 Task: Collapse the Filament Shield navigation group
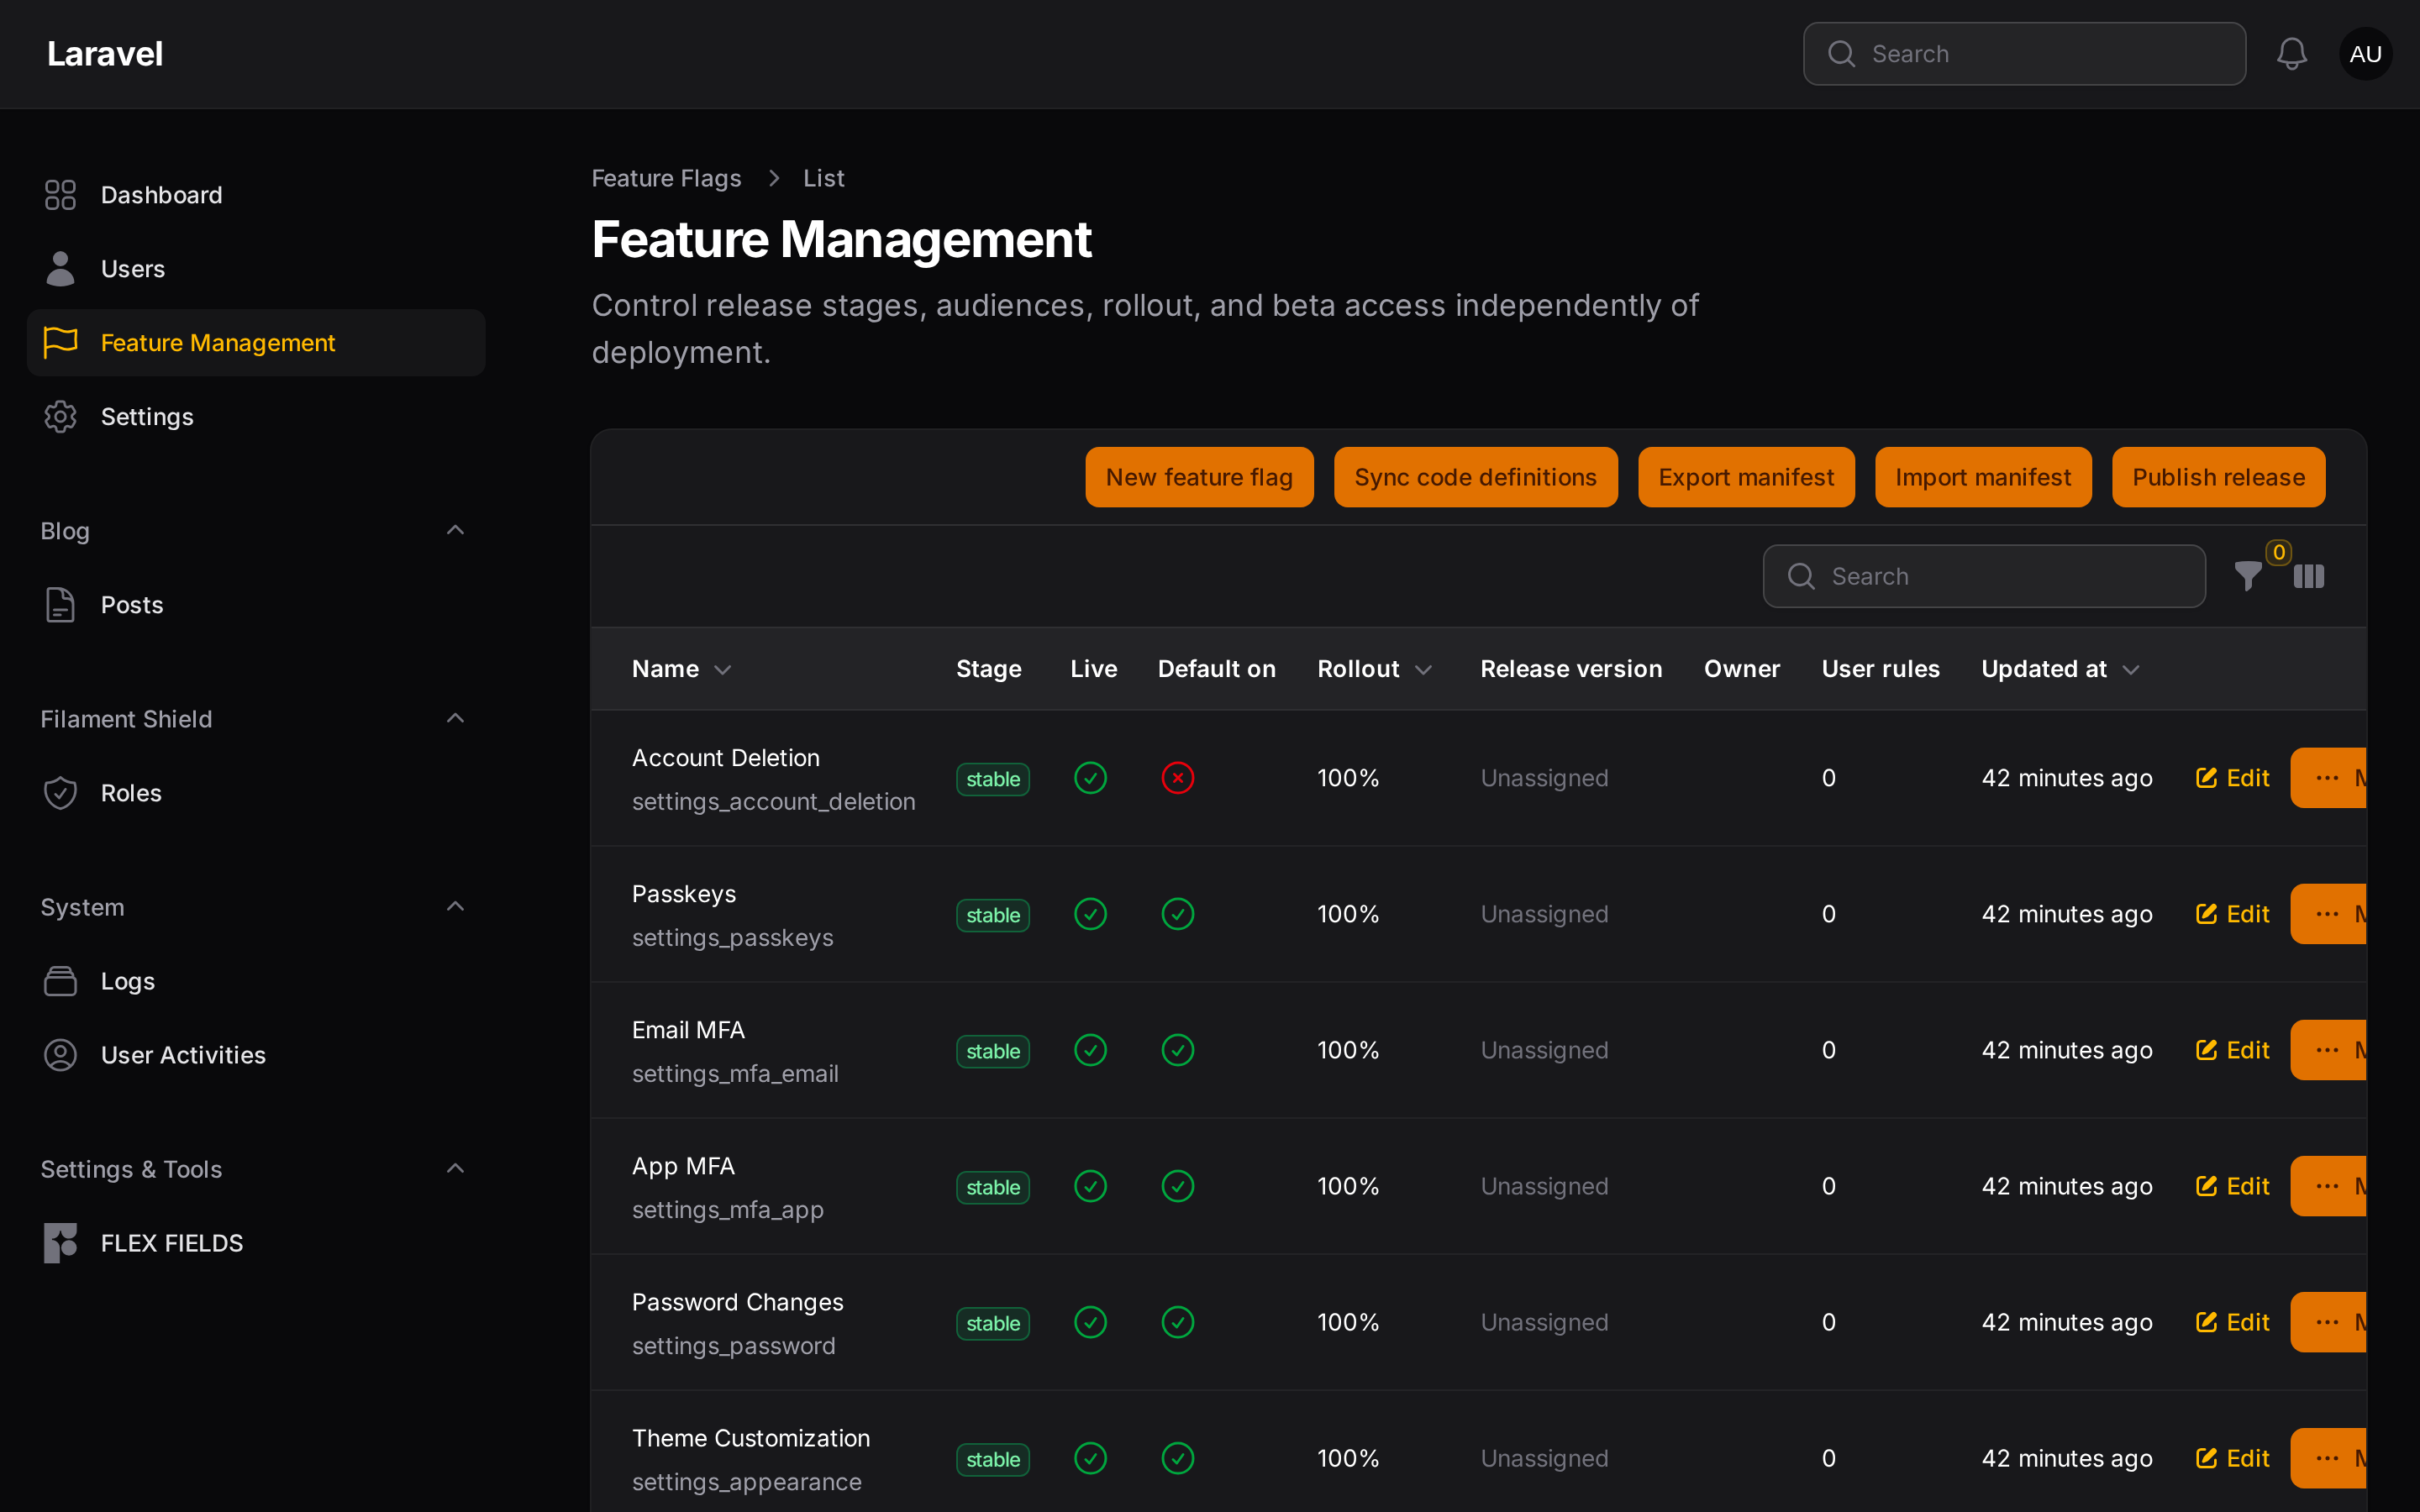[x=455, y=718]
